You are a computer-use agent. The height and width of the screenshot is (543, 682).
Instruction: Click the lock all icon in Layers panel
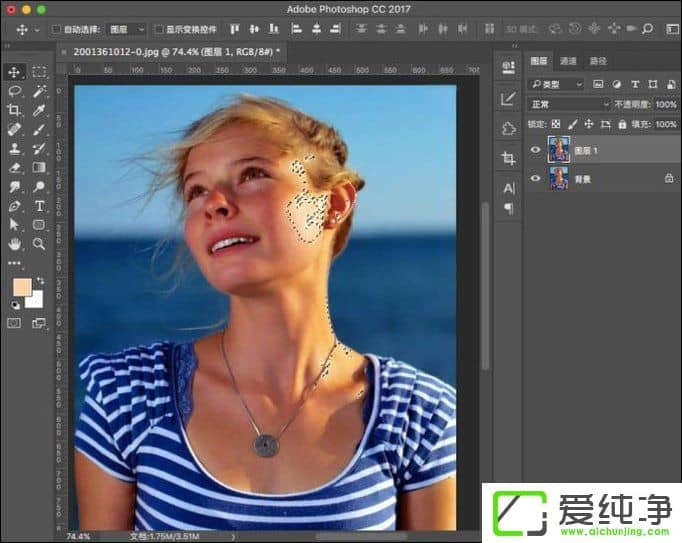[622, 124]
